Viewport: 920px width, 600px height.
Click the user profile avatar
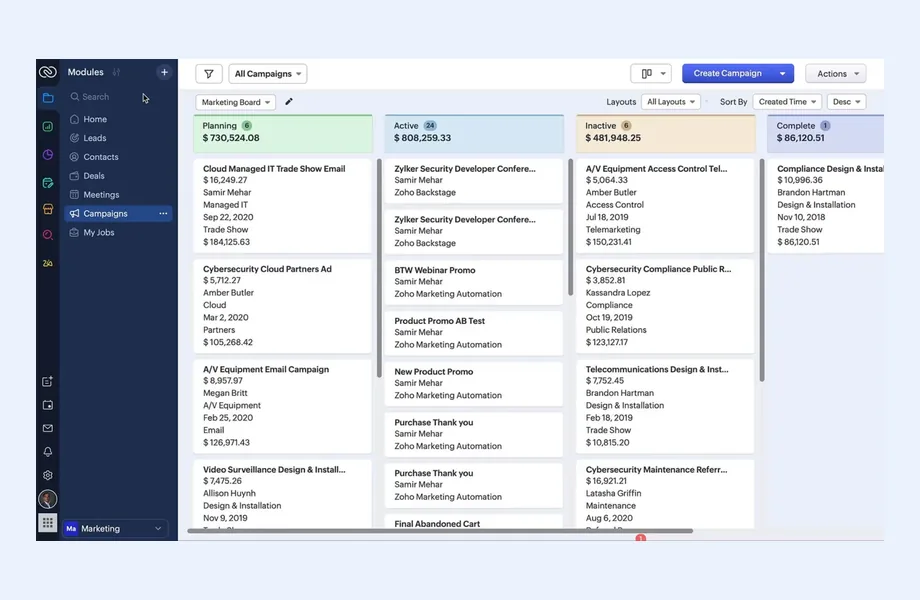[x=48, y=499]
